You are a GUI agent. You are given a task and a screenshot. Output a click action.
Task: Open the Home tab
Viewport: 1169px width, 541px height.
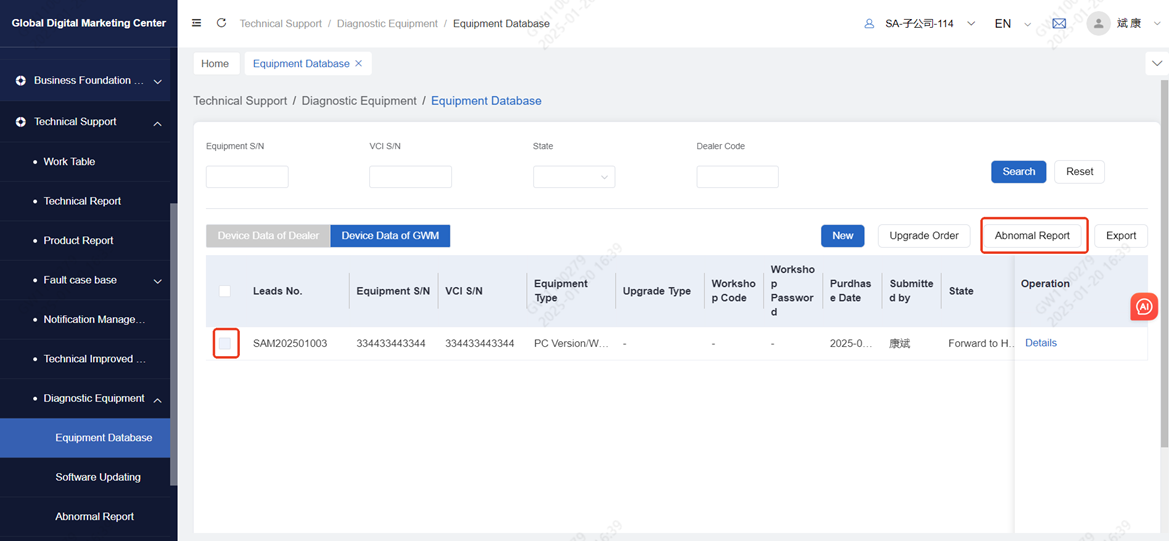(215, 64)
